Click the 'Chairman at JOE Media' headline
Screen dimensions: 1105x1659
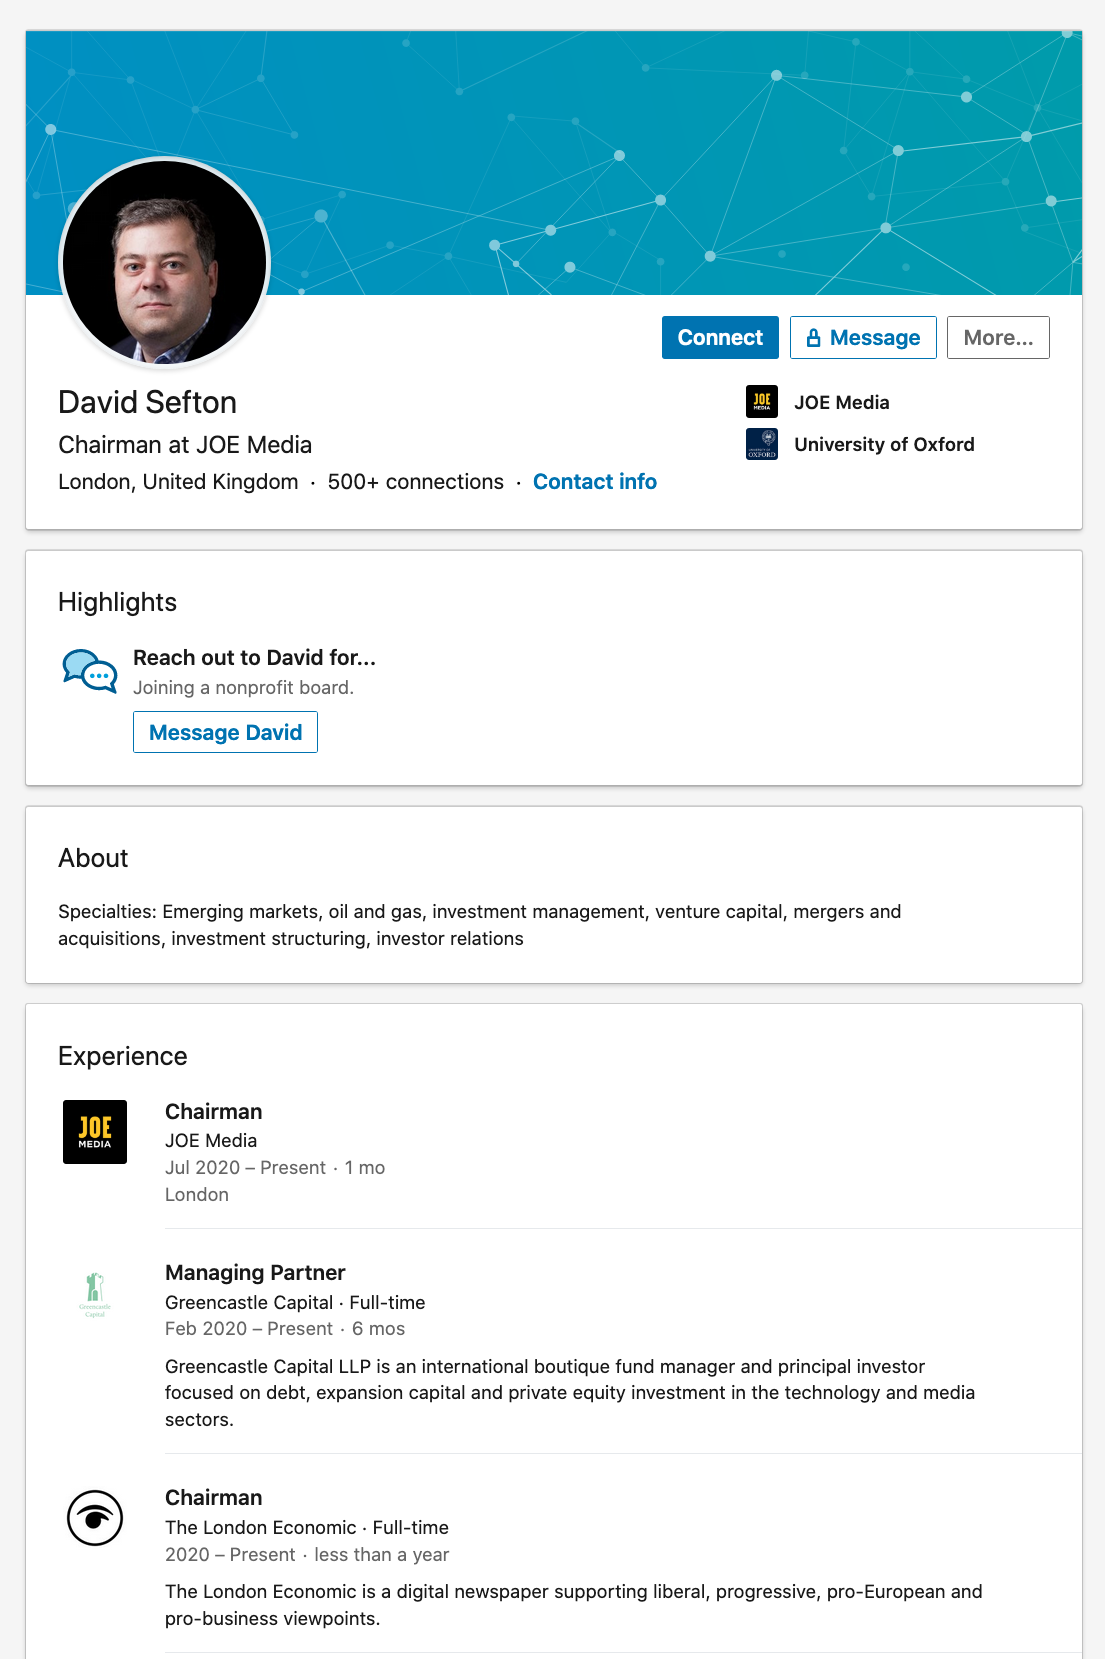click(185, 445)
